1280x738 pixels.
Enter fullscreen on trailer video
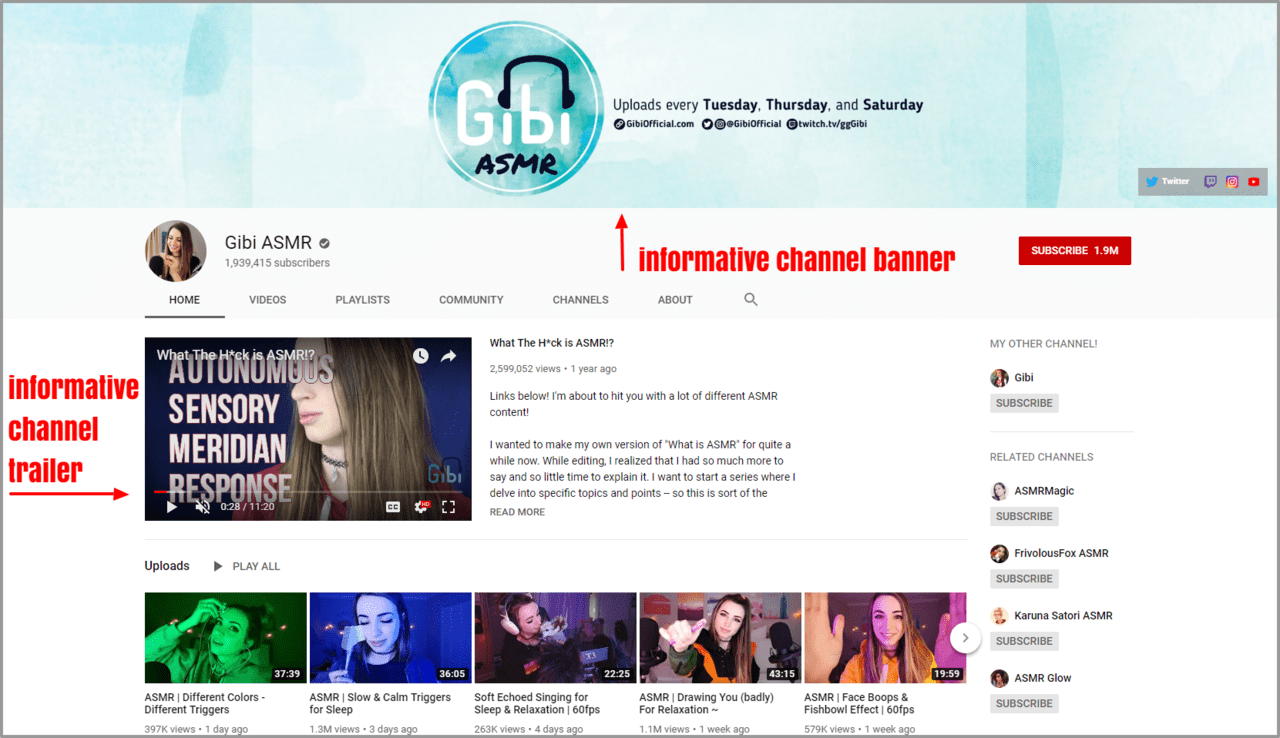pos(449,507)
